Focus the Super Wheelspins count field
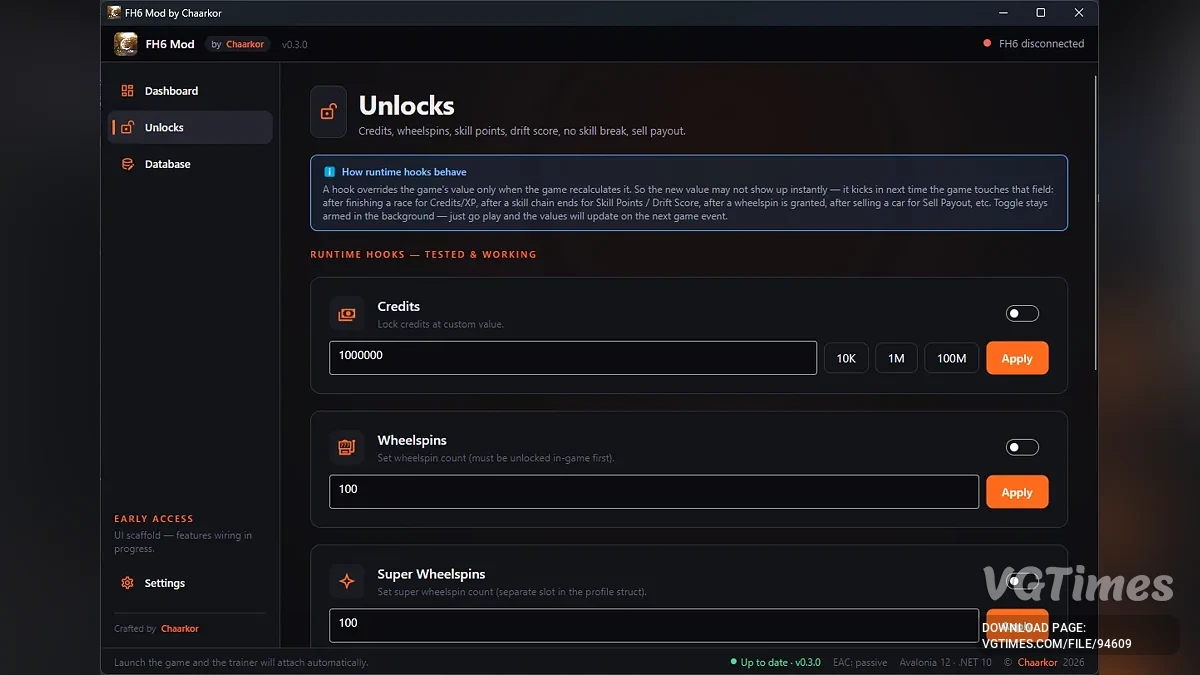 coord(654,625)
